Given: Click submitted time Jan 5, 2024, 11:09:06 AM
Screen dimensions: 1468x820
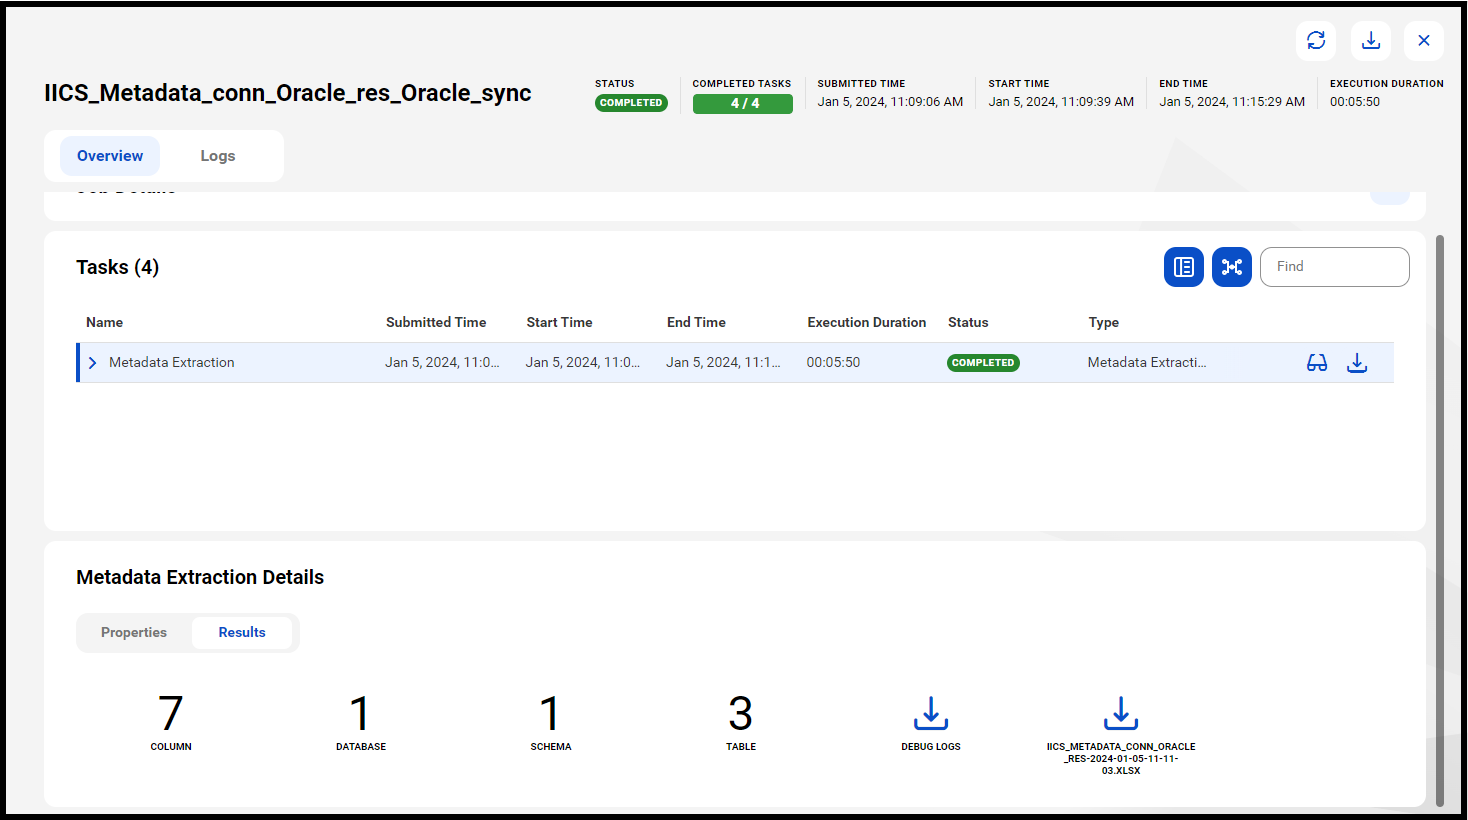Looking at the screenshot, I should click(890, 102).
